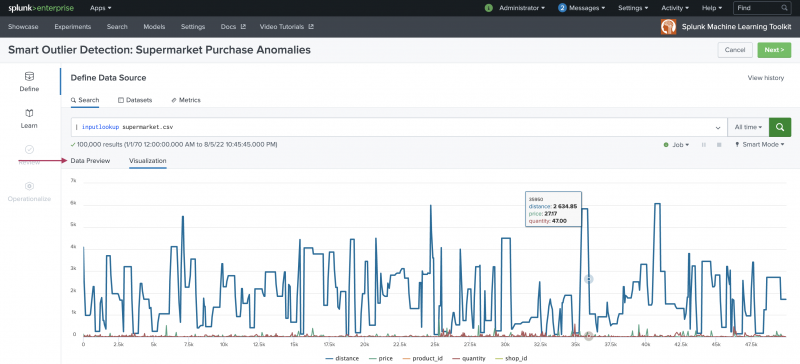Viewport: 800px width, 364px height.
Task: Pause the search job
Action: 704,145
